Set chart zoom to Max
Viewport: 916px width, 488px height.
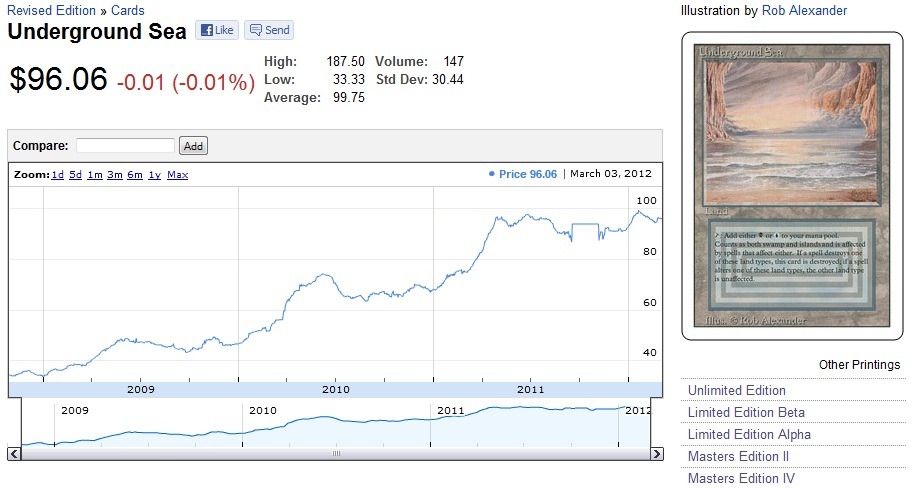[x=177, y=175]
